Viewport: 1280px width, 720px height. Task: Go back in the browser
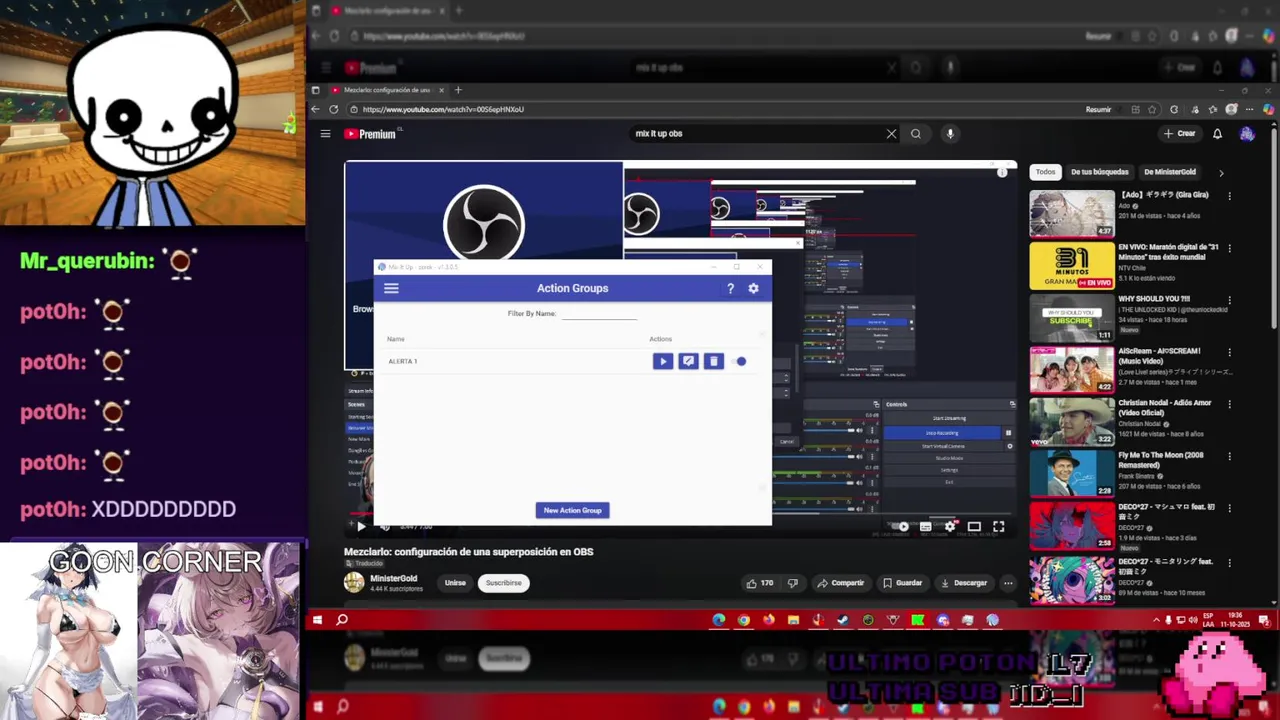click(315, 109)
